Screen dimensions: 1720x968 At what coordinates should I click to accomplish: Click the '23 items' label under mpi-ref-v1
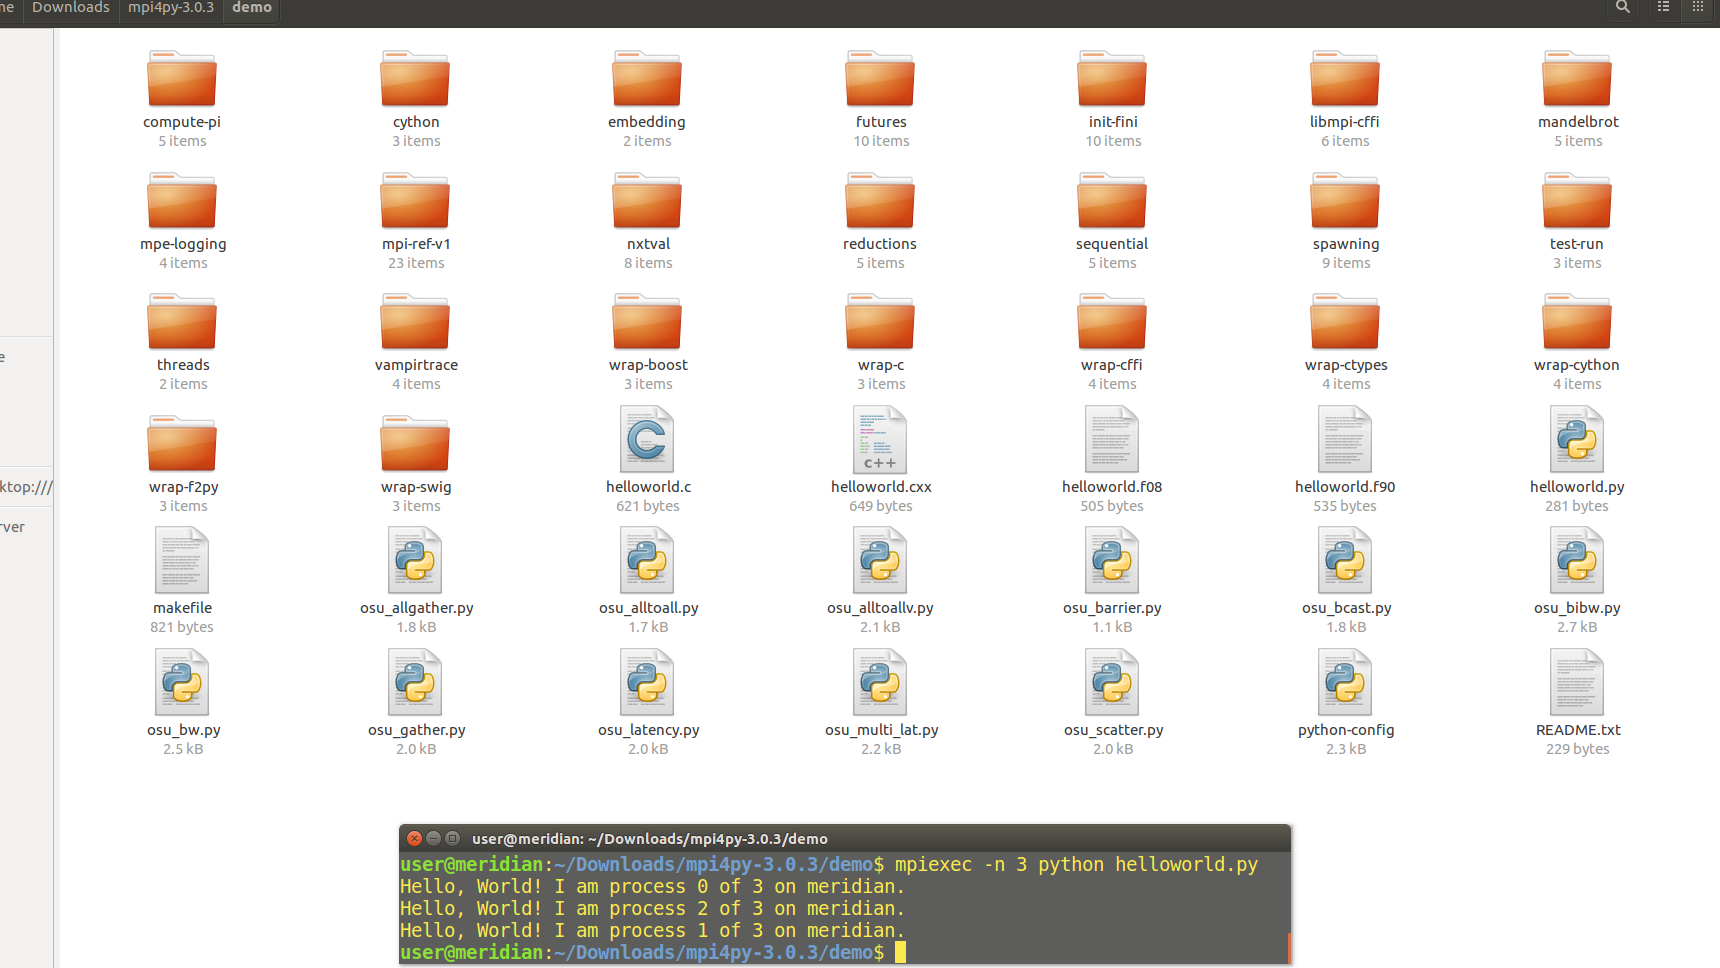pyautogui.click(x=416, y=263)
